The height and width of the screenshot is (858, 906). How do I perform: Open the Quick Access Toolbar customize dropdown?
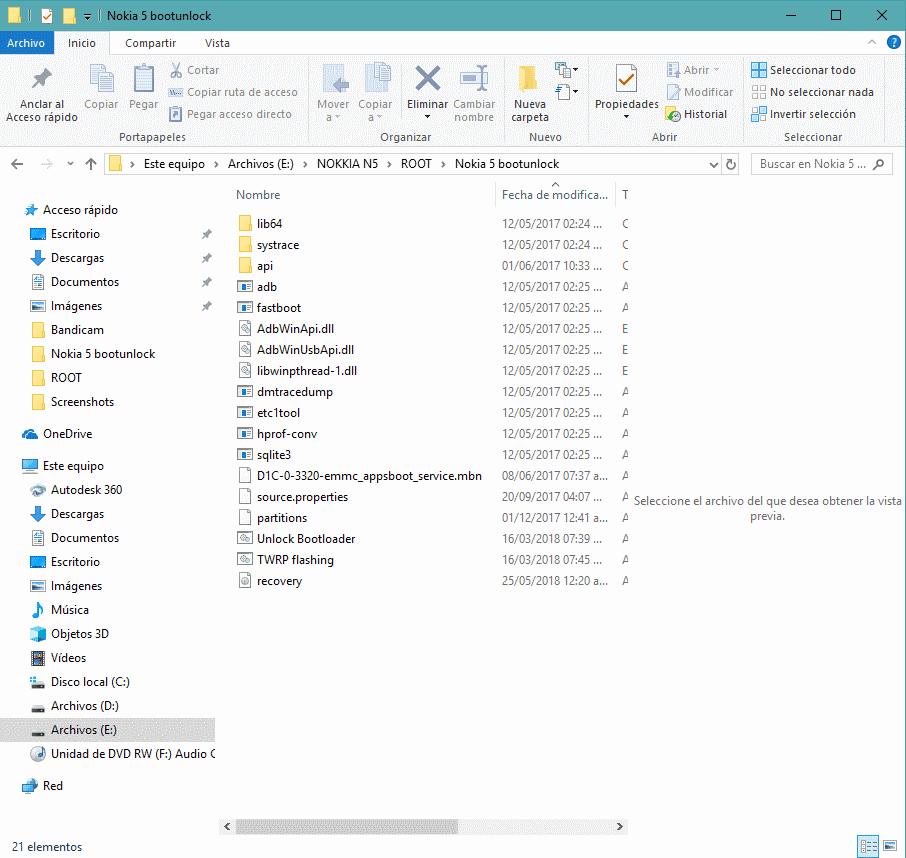point(87,16)
